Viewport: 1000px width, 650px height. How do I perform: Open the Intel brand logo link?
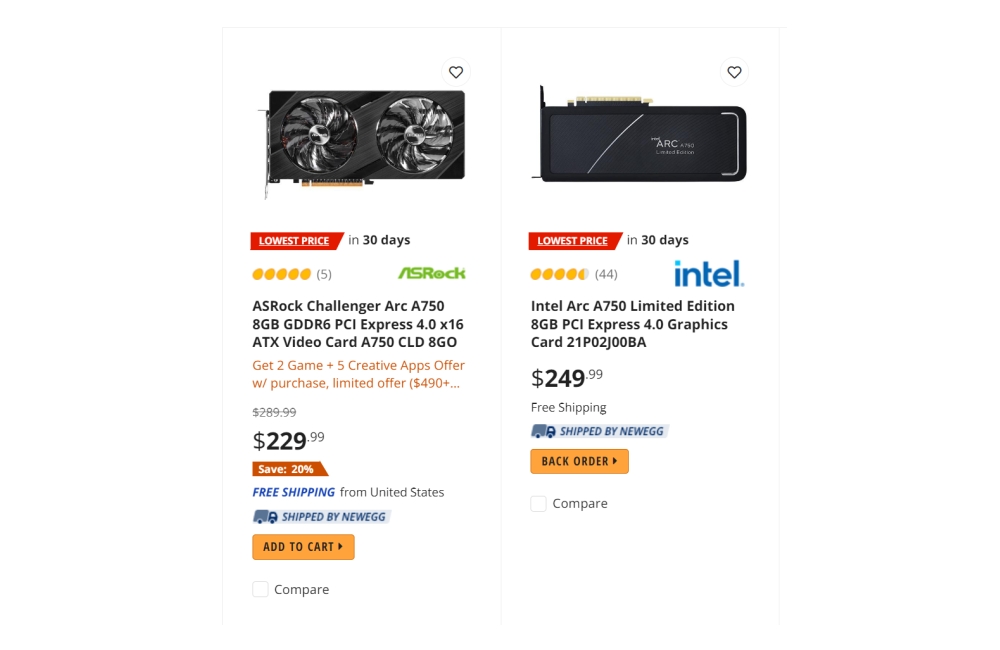[708, 272]
